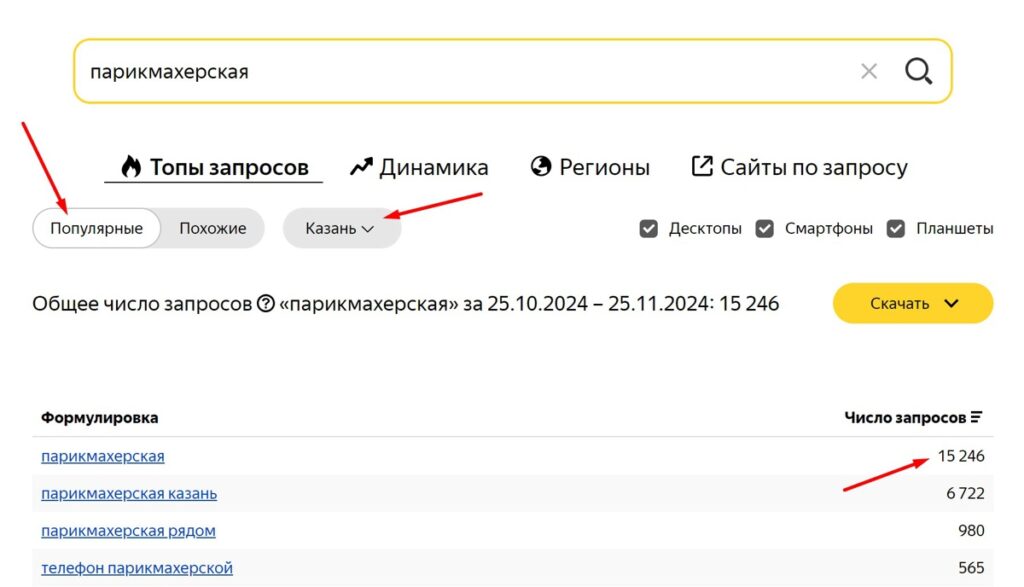The image size is (1024, 587).
Task: Click the question mark help icon
Action: click(x=265, y=304)
